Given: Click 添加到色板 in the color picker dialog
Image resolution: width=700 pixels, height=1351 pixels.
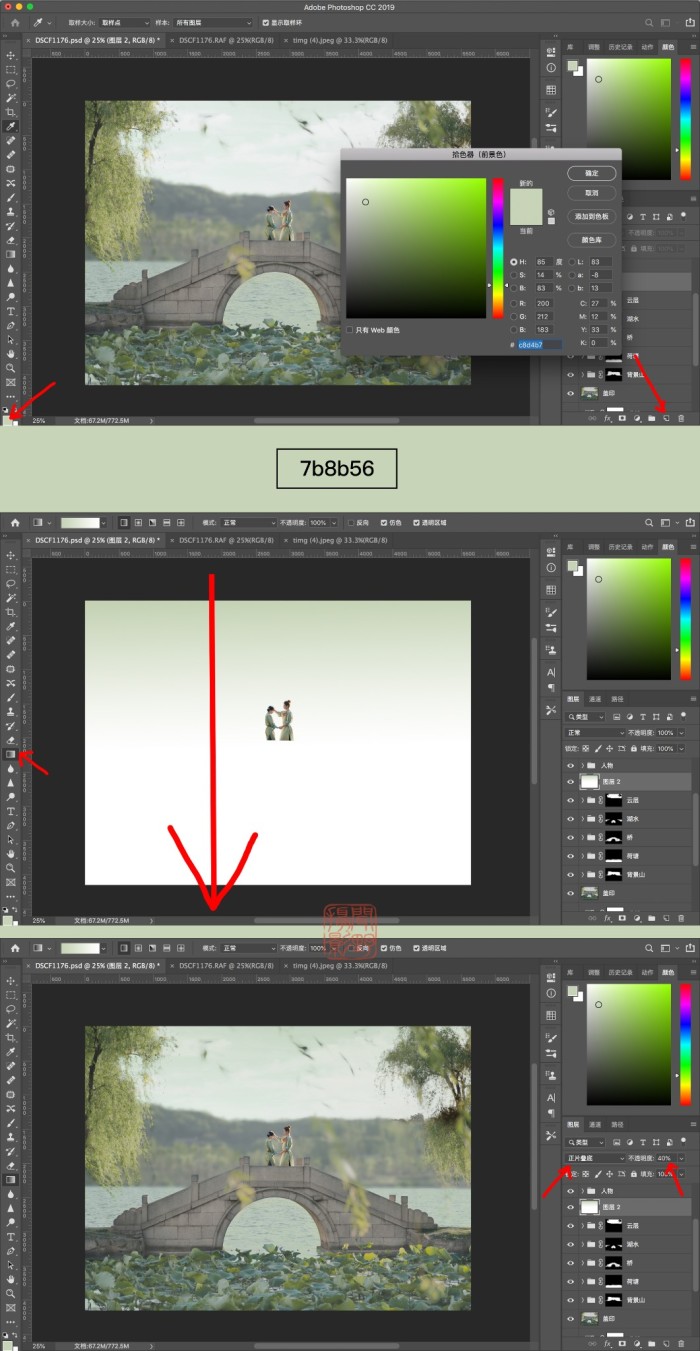Looking at the screenshot, I should (591, 216).
